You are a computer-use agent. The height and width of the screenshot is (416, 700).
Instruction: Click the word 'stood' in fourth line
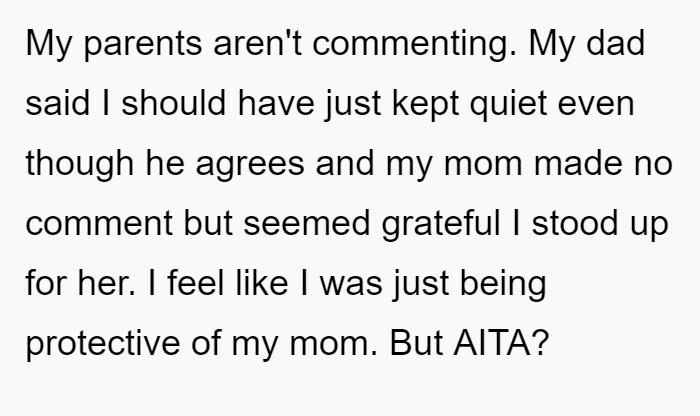click(575, 223)
